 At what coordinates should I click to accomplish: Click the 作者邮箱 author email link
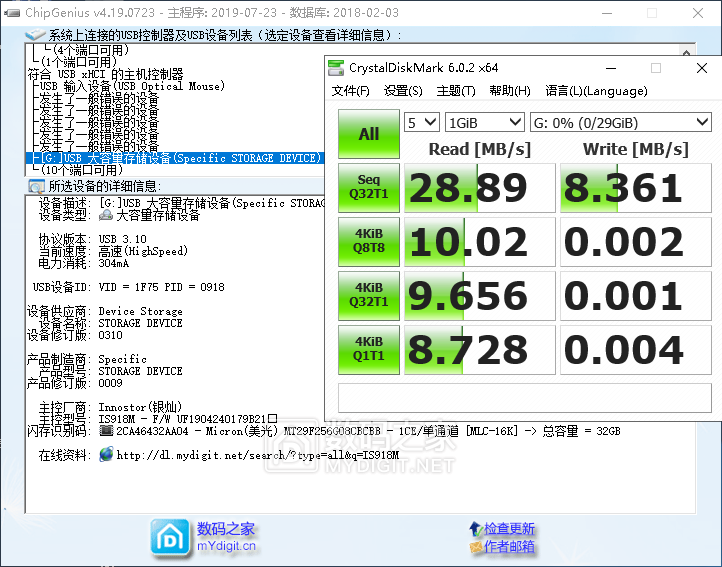(509, 546)
